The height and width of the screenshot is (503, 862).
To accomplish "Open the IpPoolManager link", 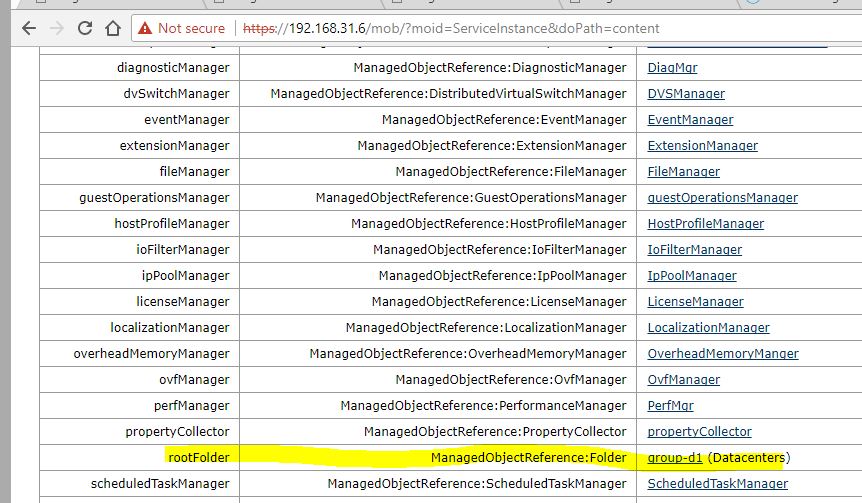I will (x=692, y=275).
